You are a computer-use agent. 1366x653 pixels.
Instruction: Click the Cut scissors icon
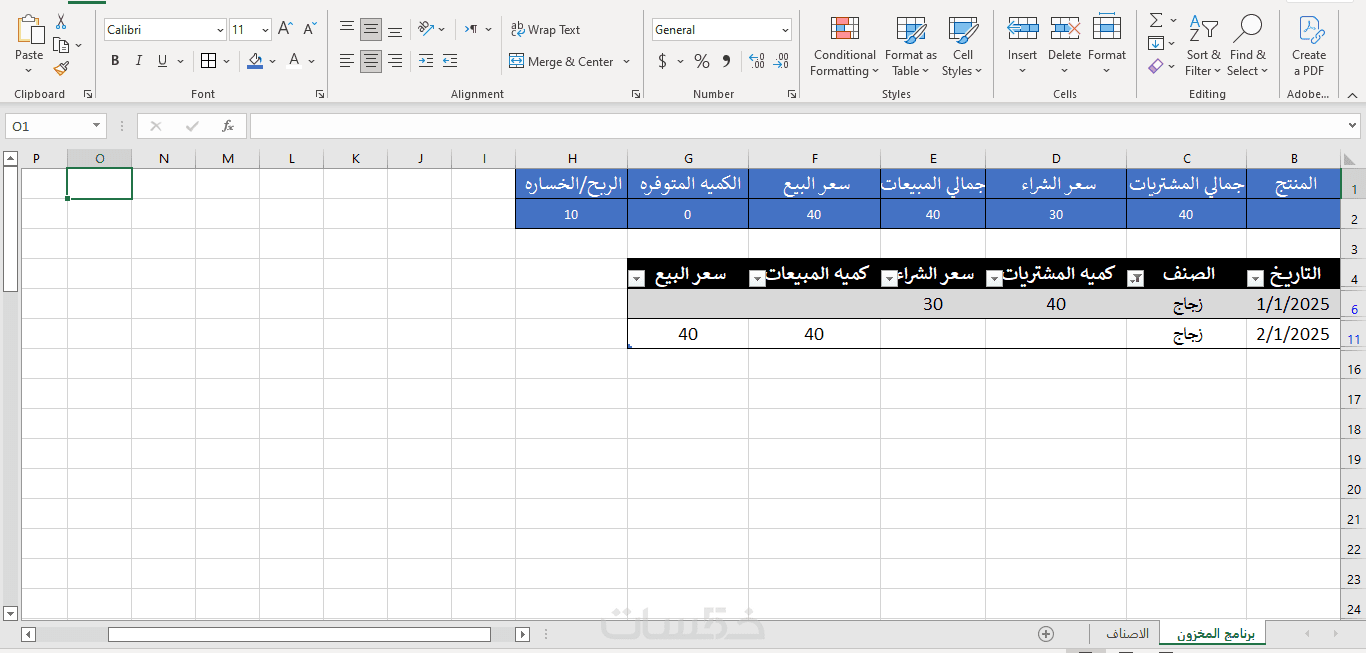(61, 22)
